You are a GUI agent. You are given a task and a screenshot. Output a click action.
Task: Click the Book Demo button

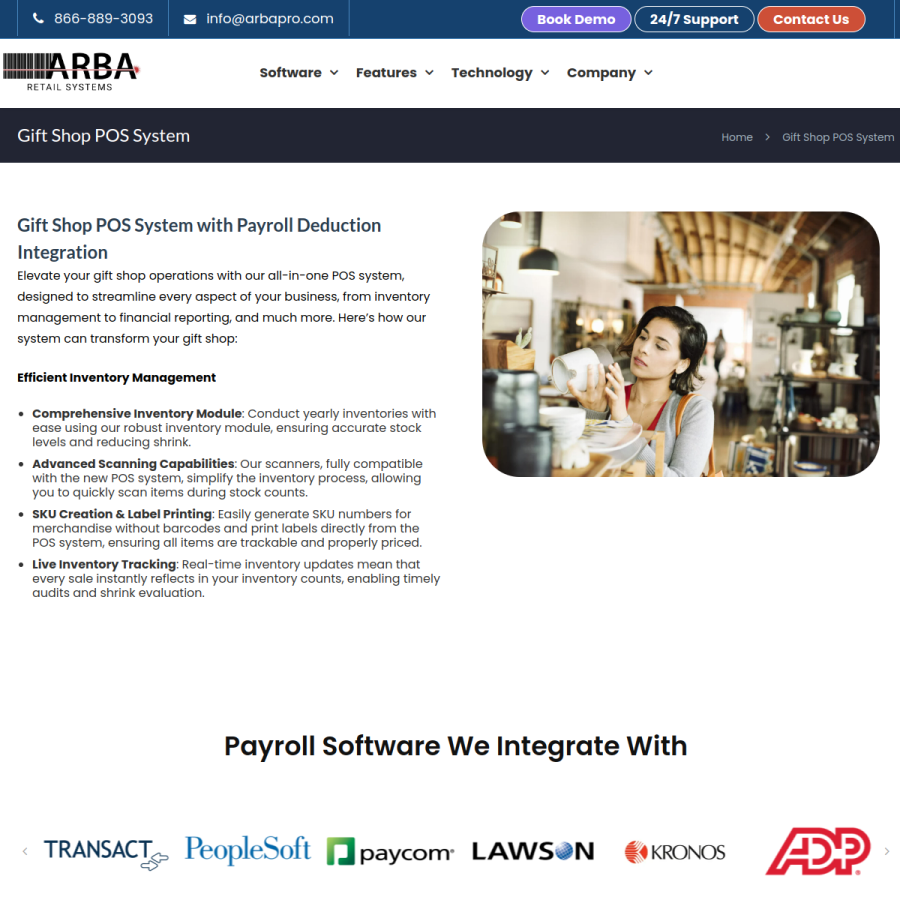[x=576, y=20]
